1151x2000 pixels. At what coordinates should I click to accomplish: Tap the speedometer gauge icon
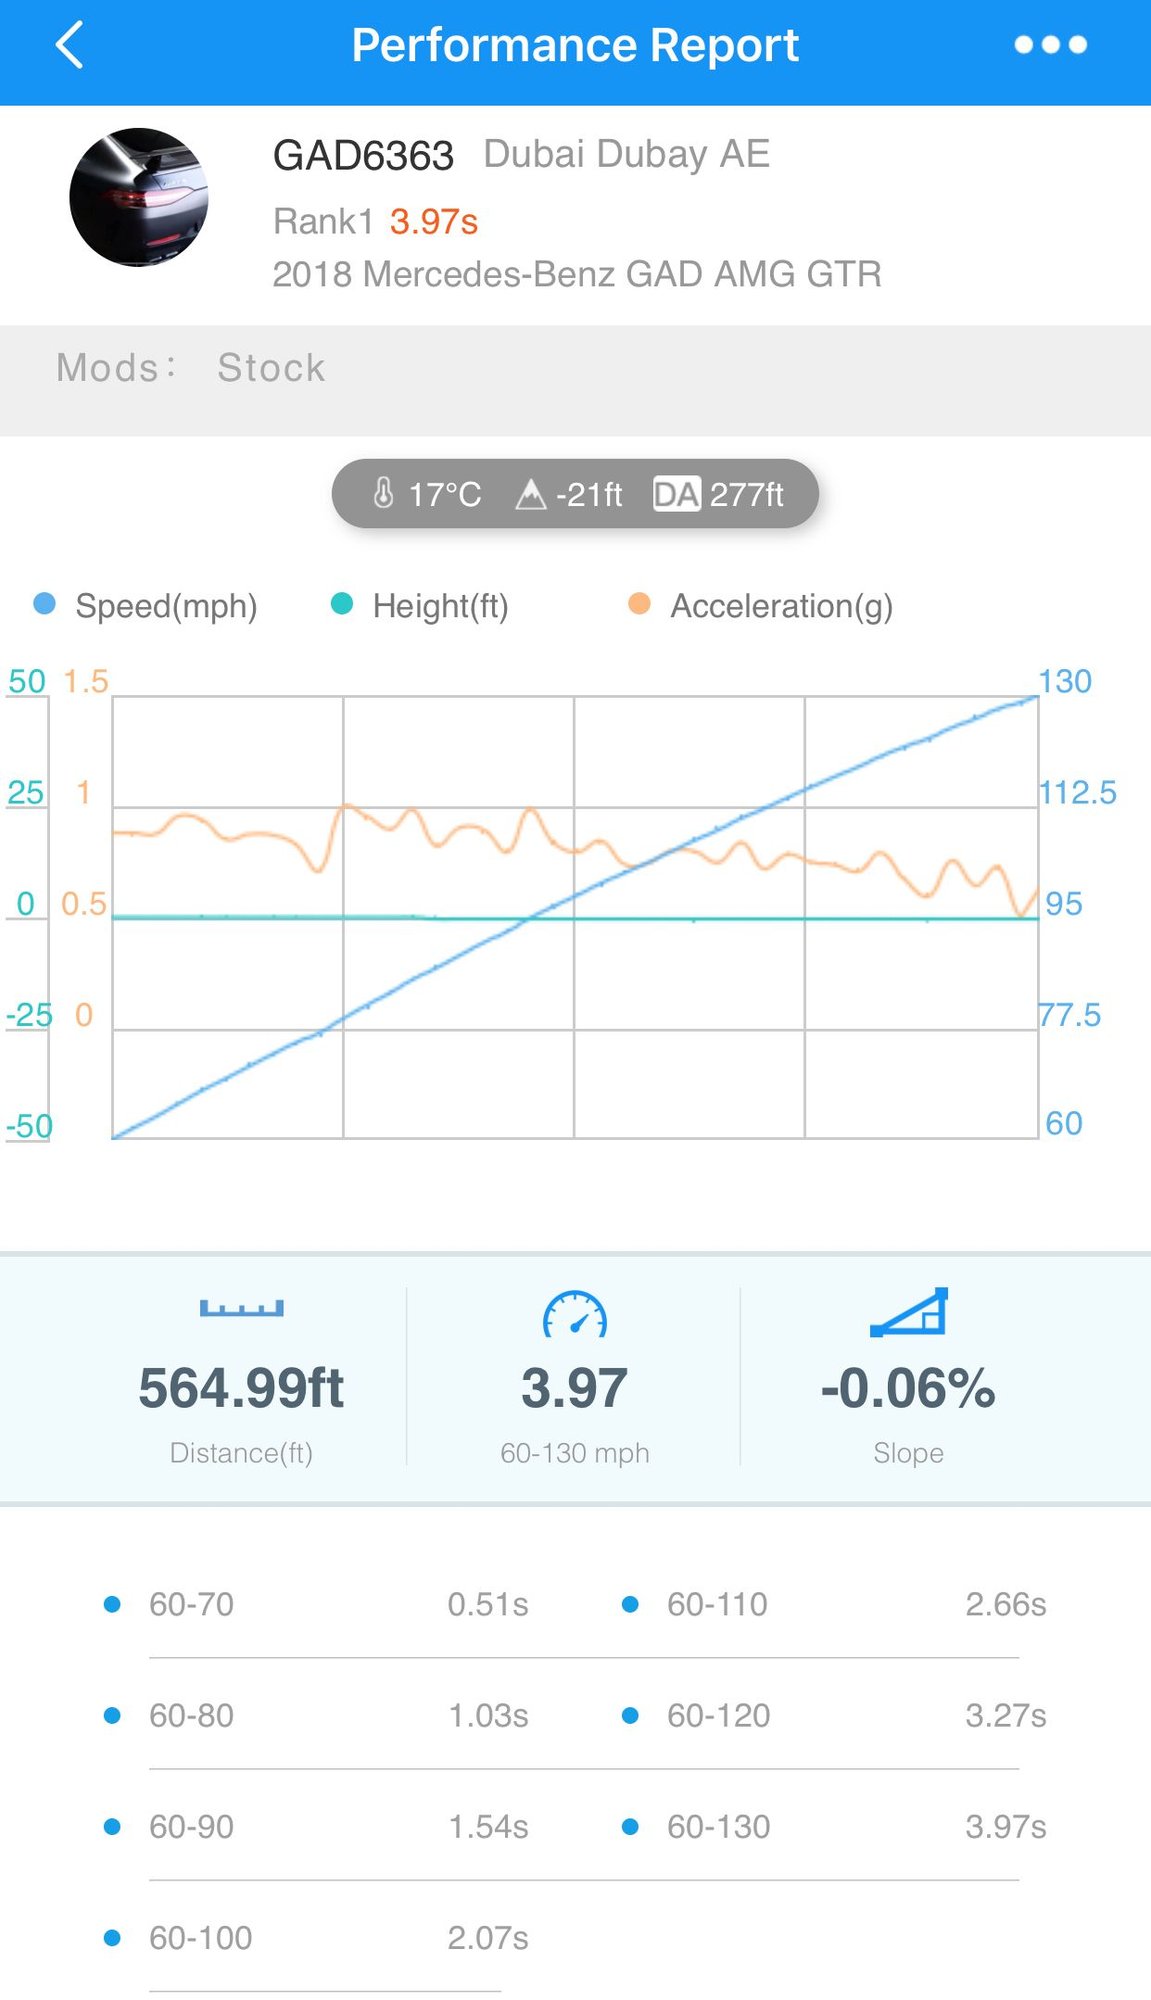(x=574, y=1314)
